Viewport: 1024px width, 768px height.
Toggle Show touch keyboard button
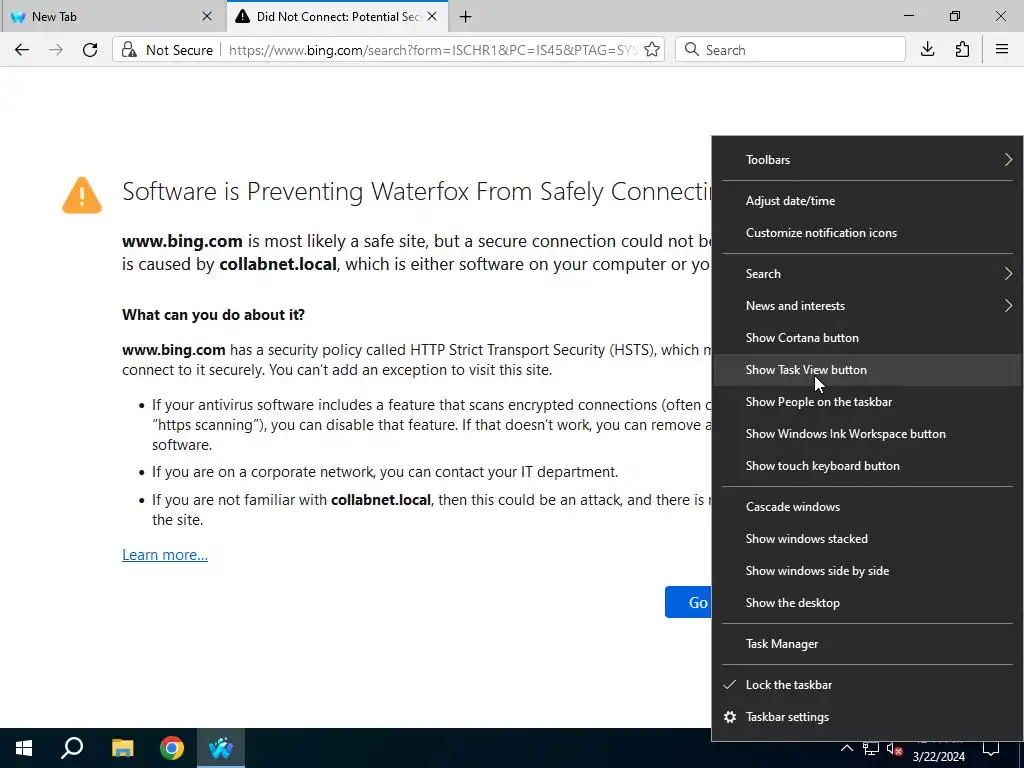[868, 466]
